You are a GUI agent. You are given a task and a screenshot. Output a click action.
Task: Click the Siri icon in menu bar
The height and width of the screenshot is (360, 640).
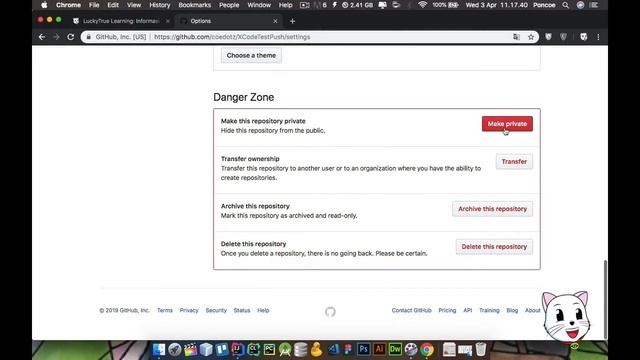580,5
